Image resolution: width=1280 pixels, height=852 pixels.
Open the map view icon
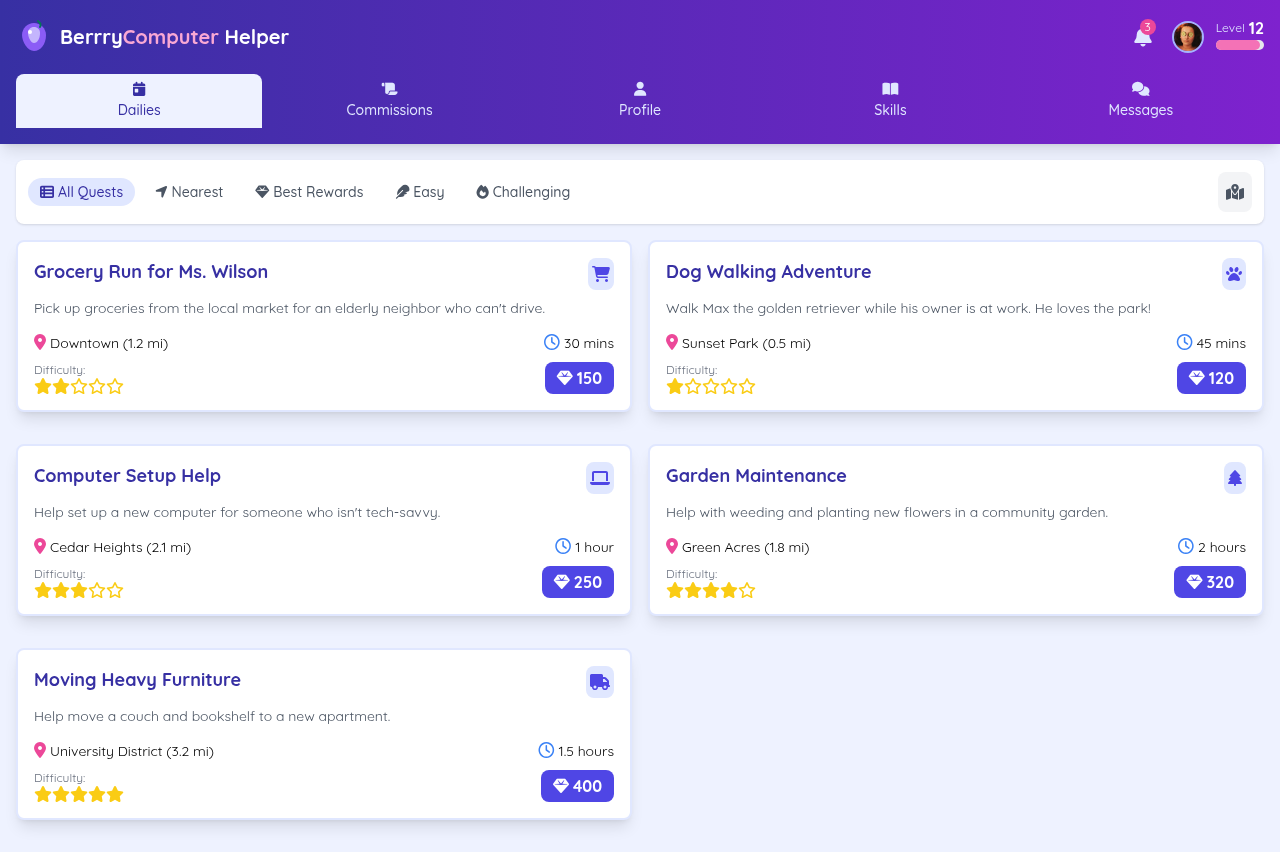point(1235,192)
